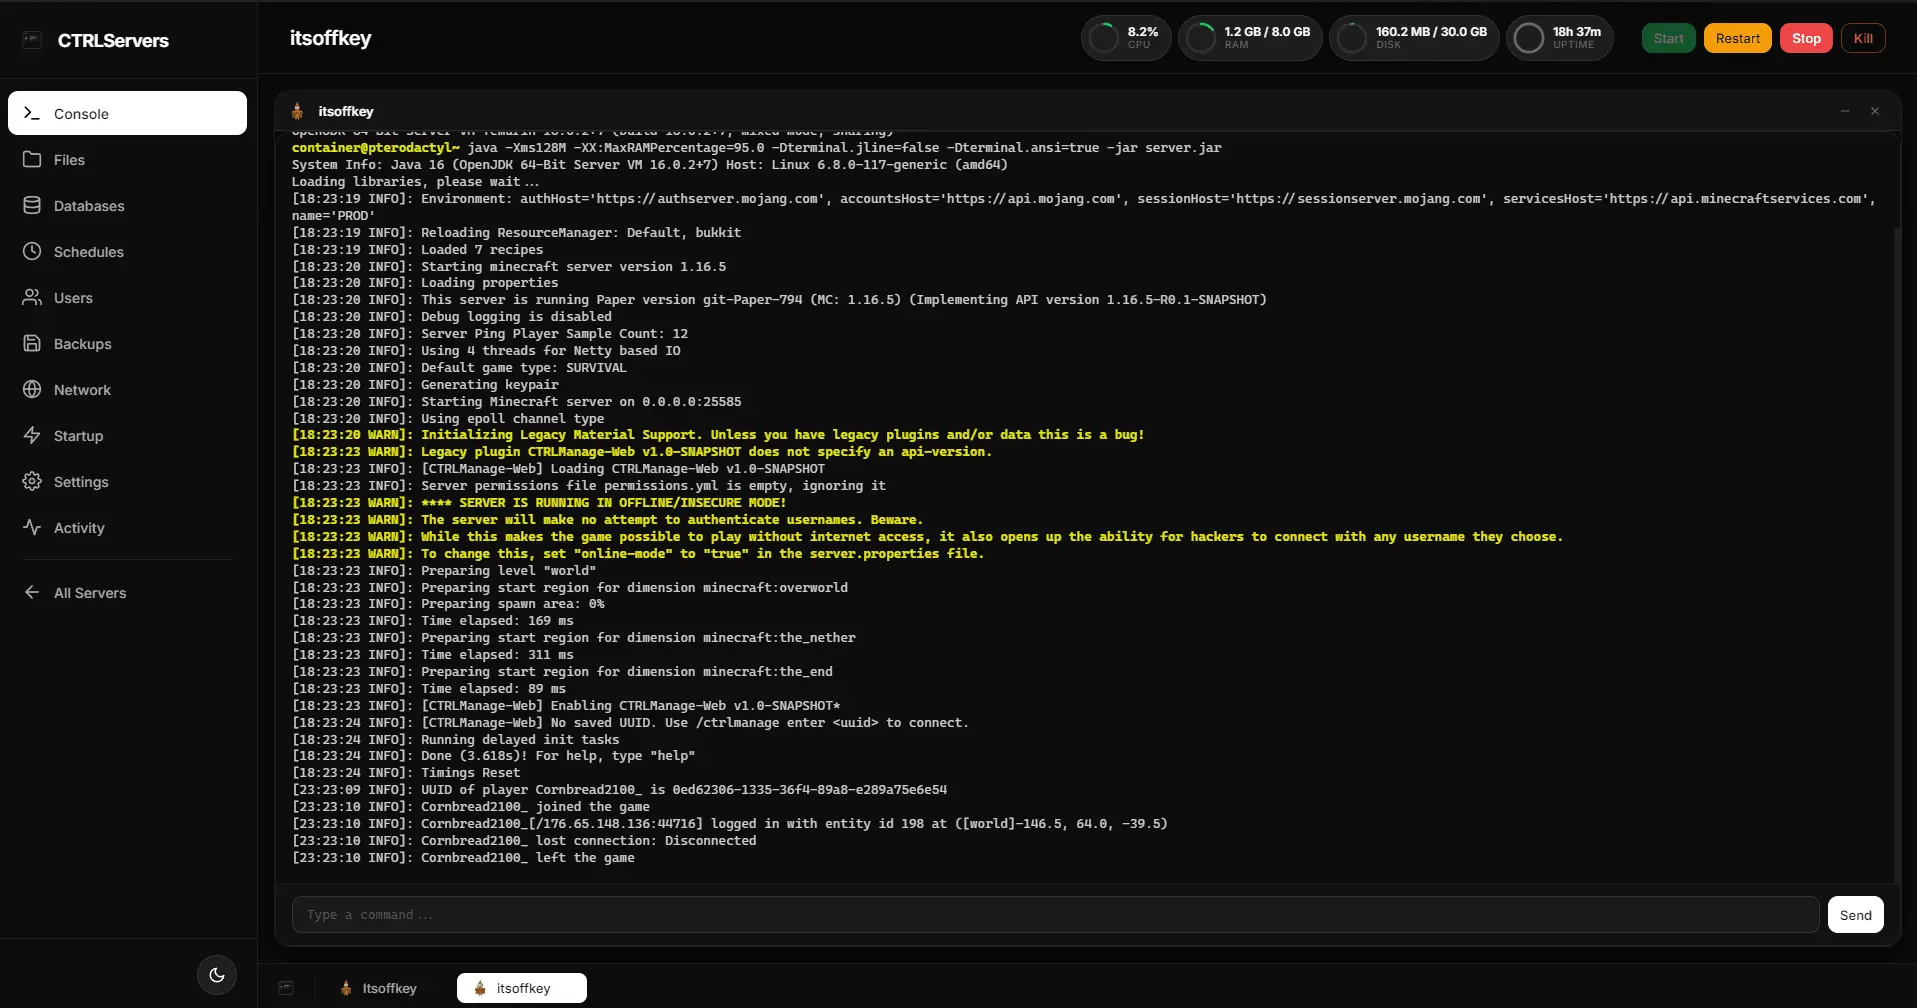Click the Settings gear icon

32,481
